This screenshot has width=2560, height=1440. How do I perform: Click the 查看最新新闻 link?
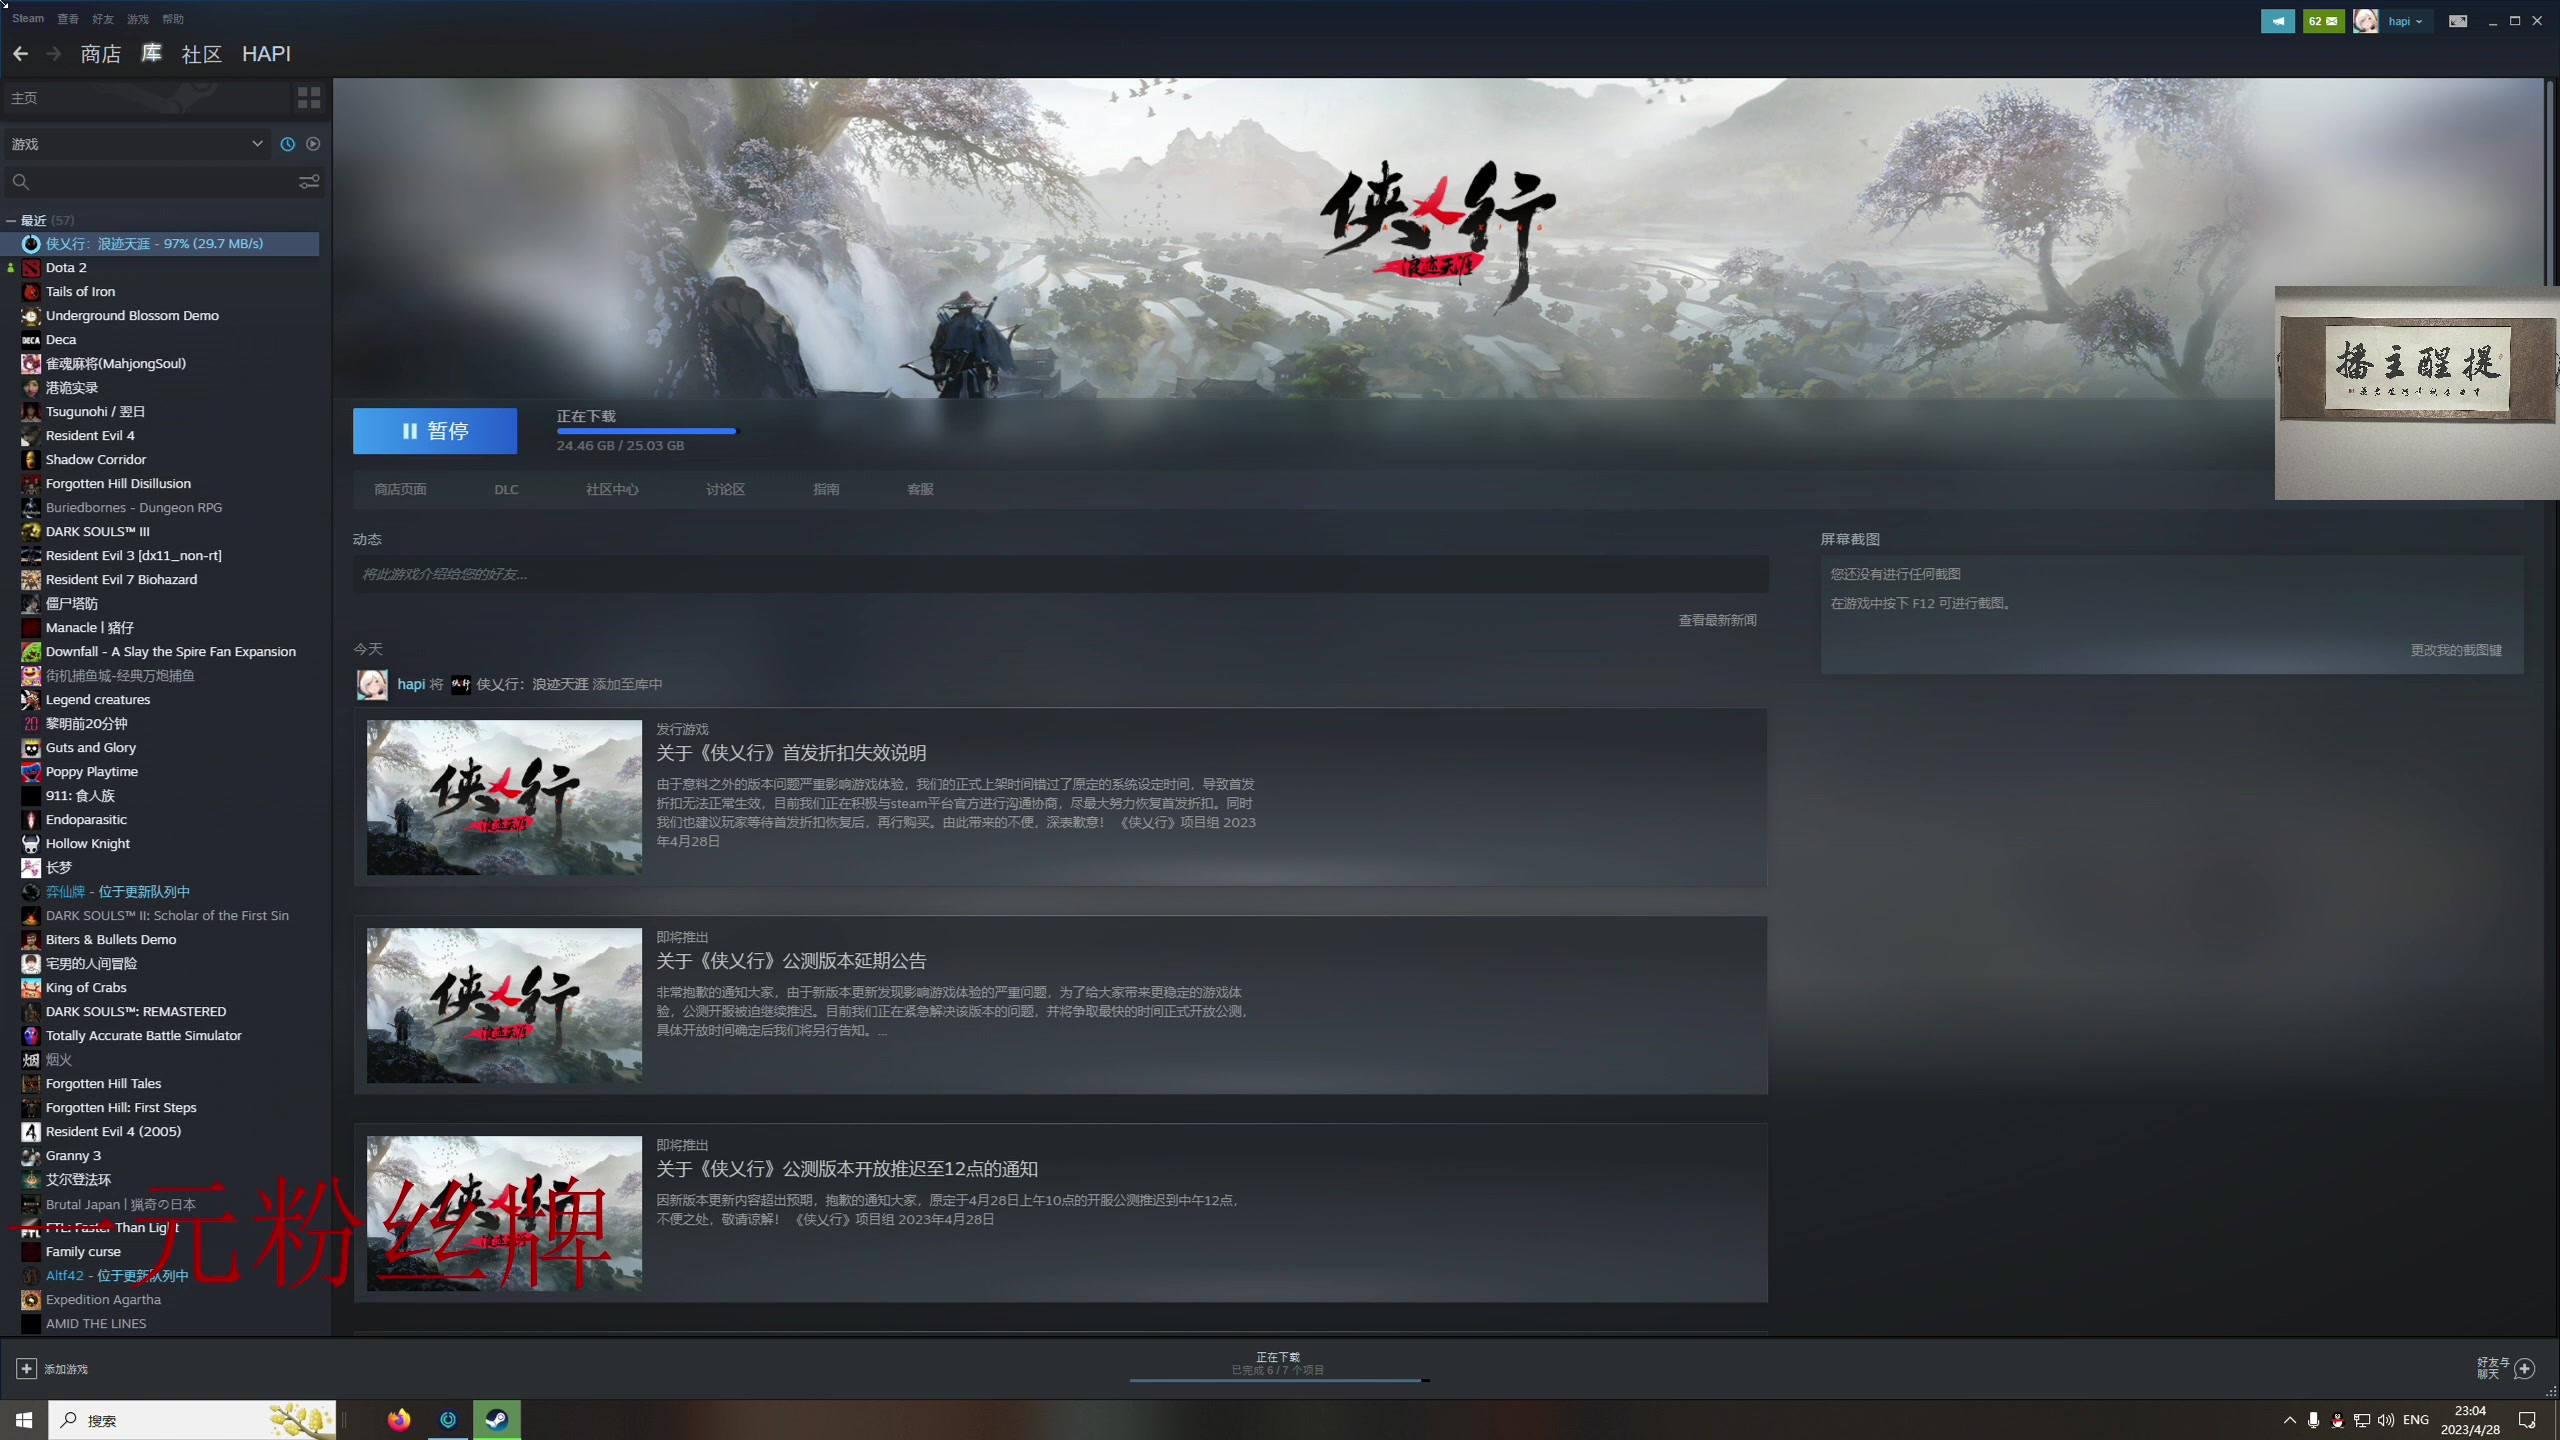[x=1717, y=620]
